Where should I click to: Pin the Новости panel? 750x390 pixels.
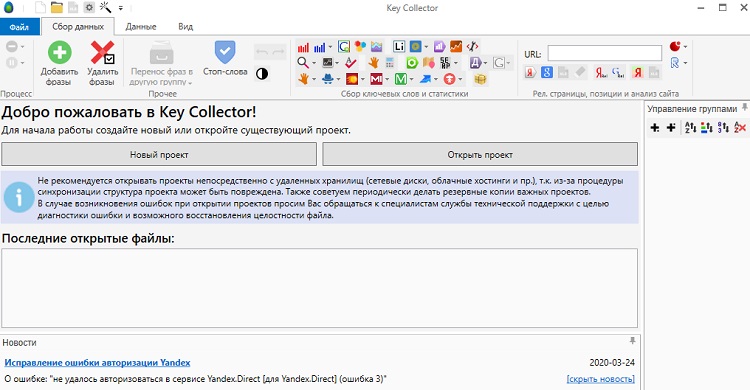point(632,341)
